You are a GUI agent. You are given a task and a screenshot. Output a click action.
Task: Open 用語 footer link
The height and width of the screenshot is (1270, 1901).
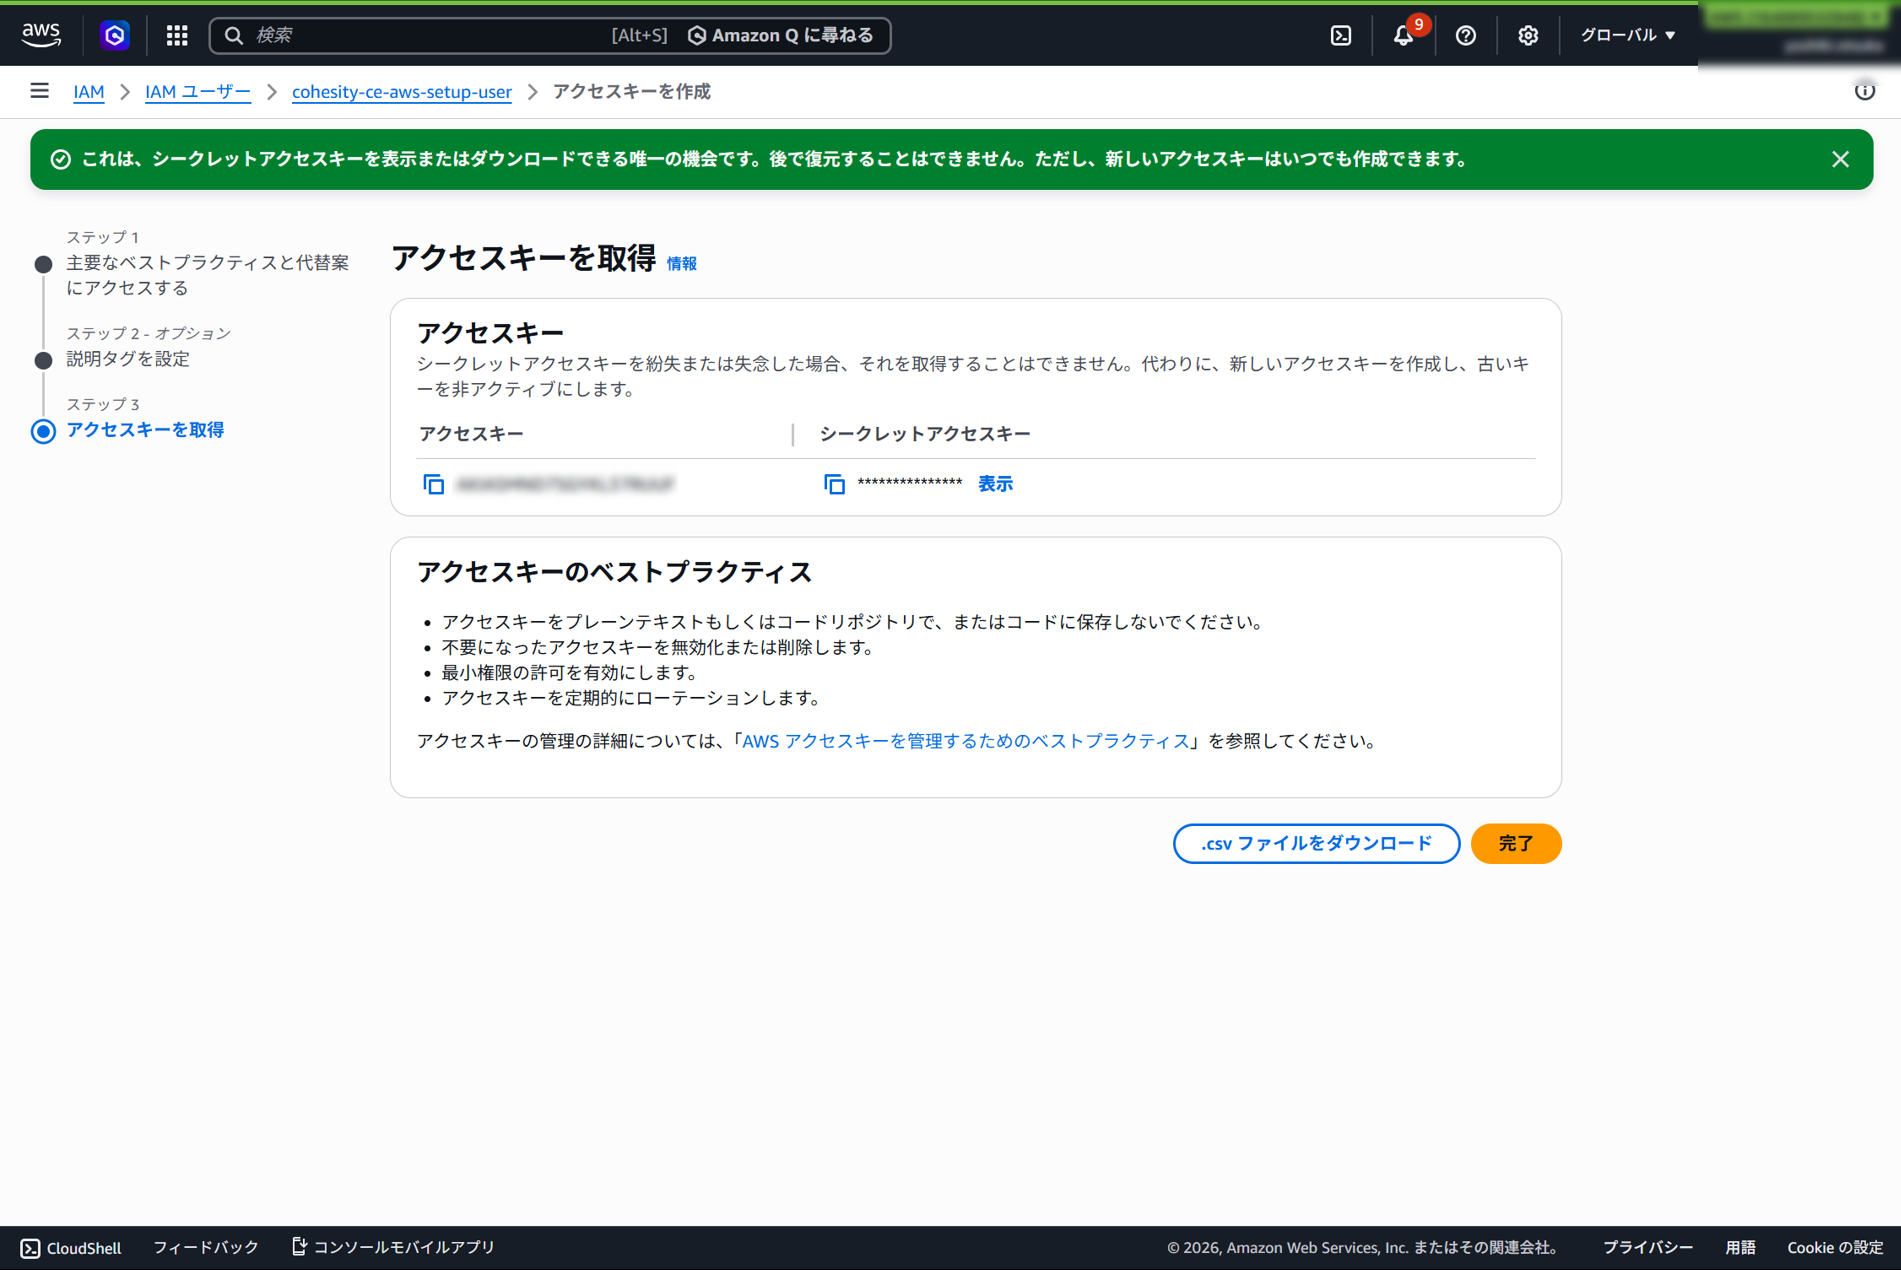1740,1247
